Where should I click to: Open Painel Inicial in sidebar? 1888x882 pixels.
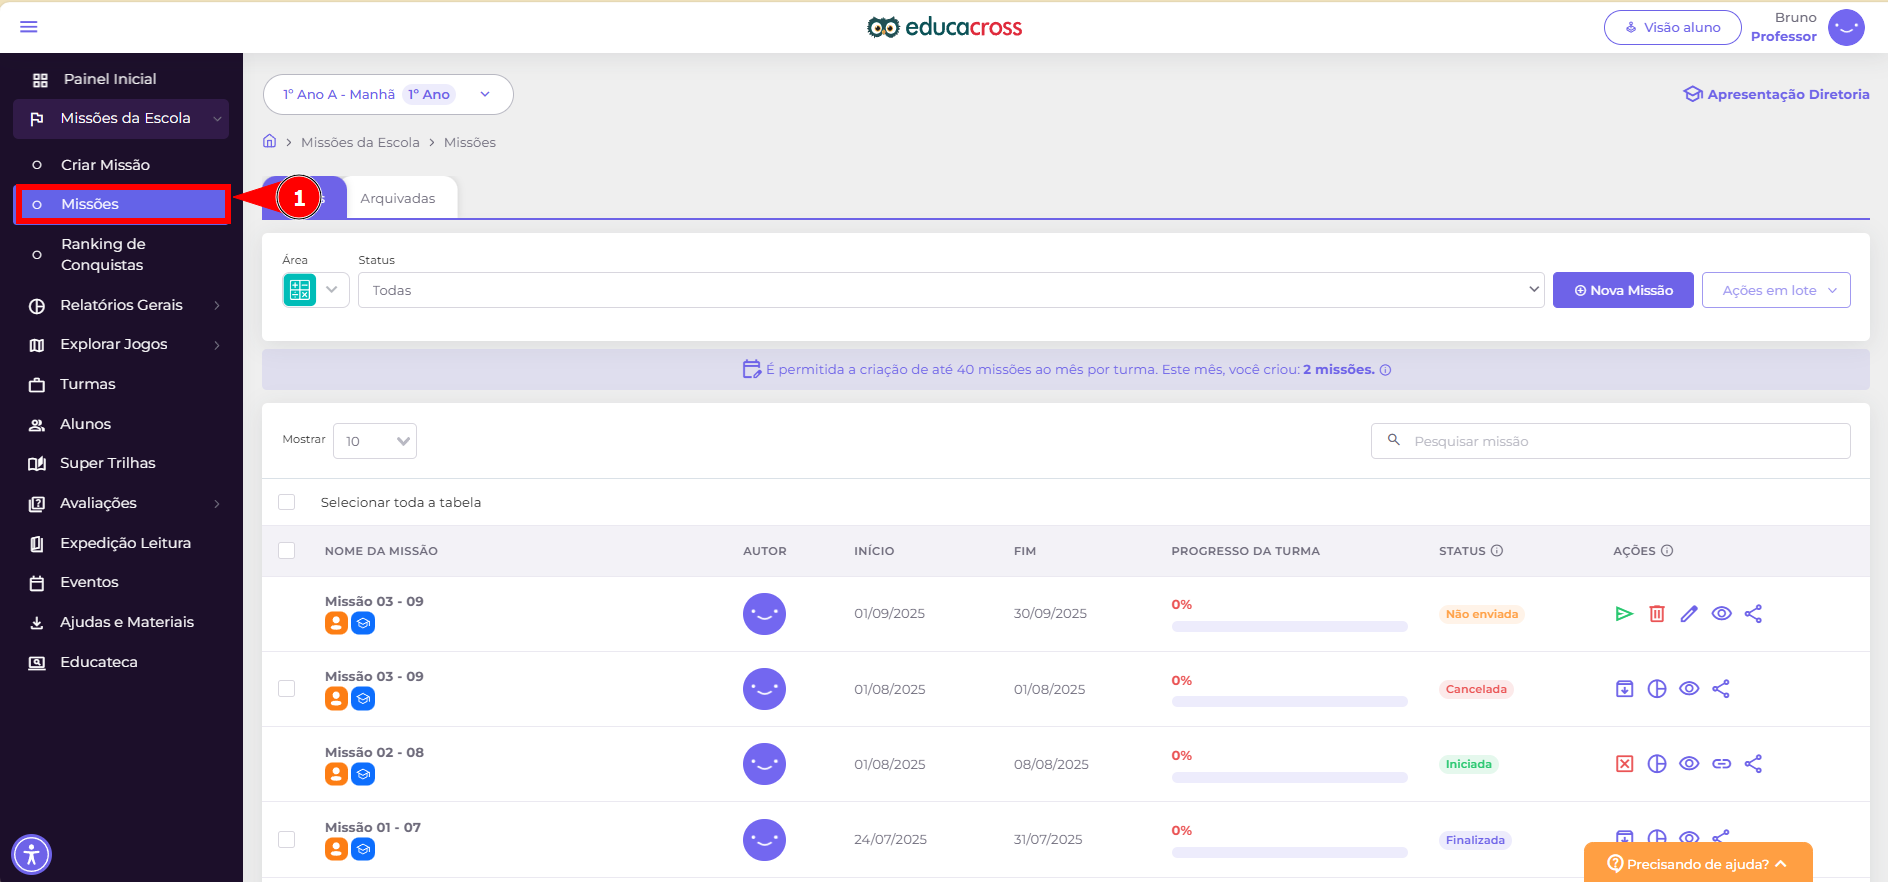110,79
